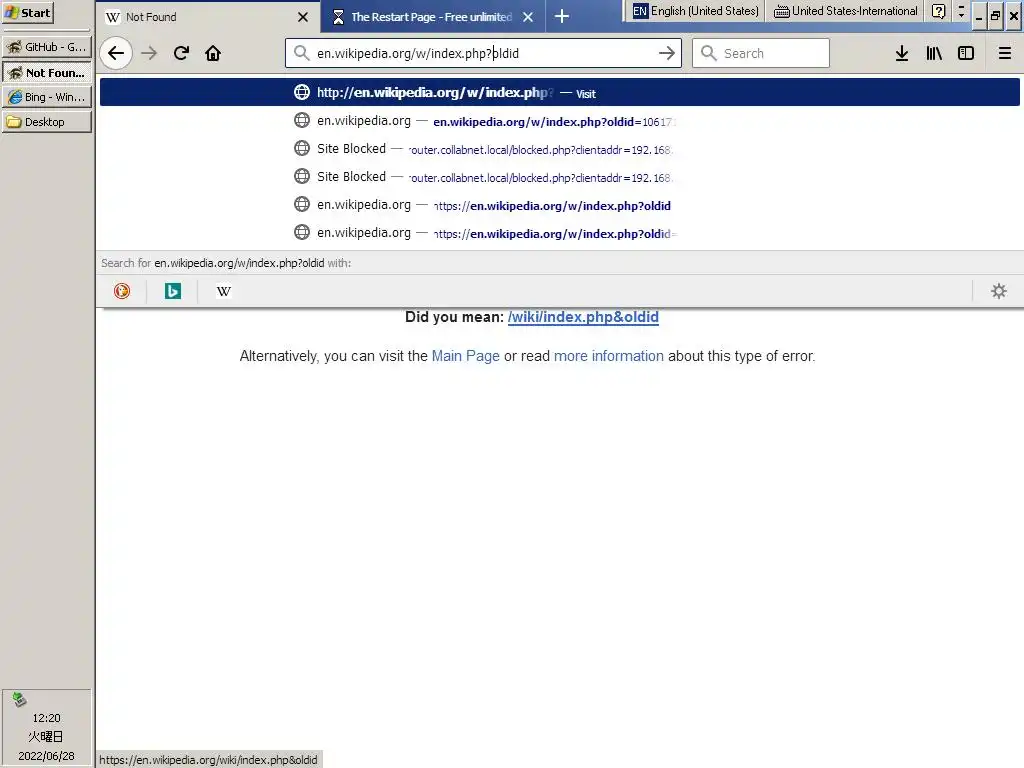Open the more information link
Image resolution: width=1024 pixels, height=768 pixels.
point(609,356)
